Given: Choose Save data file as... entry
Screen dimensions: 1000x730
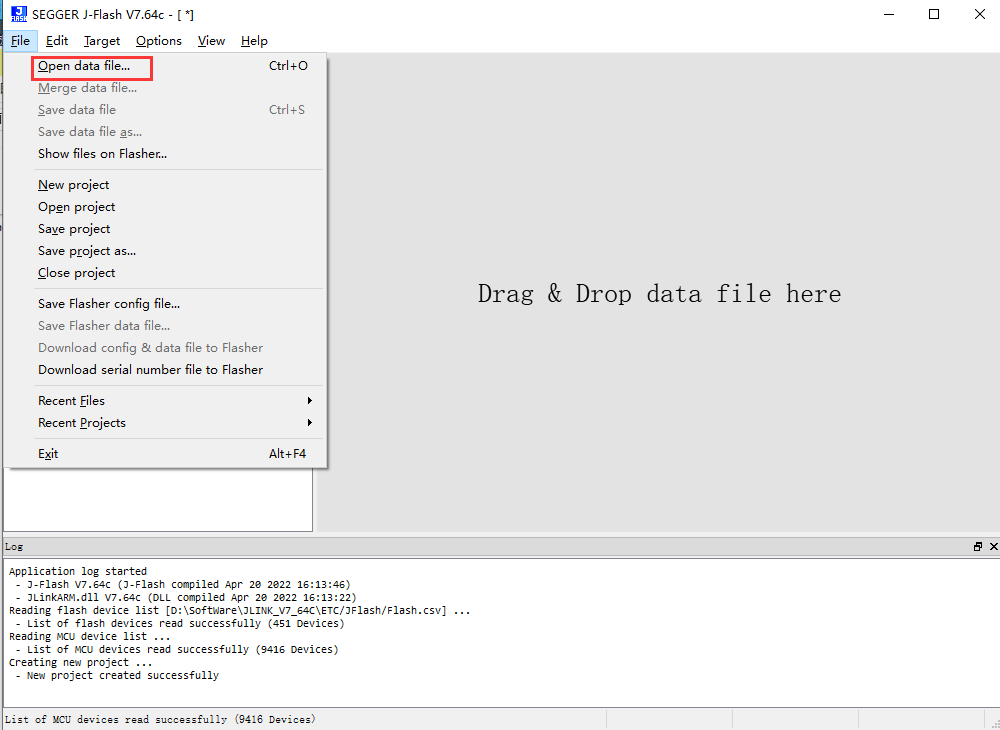Looking at the screenshot, I should pos(166,132).
